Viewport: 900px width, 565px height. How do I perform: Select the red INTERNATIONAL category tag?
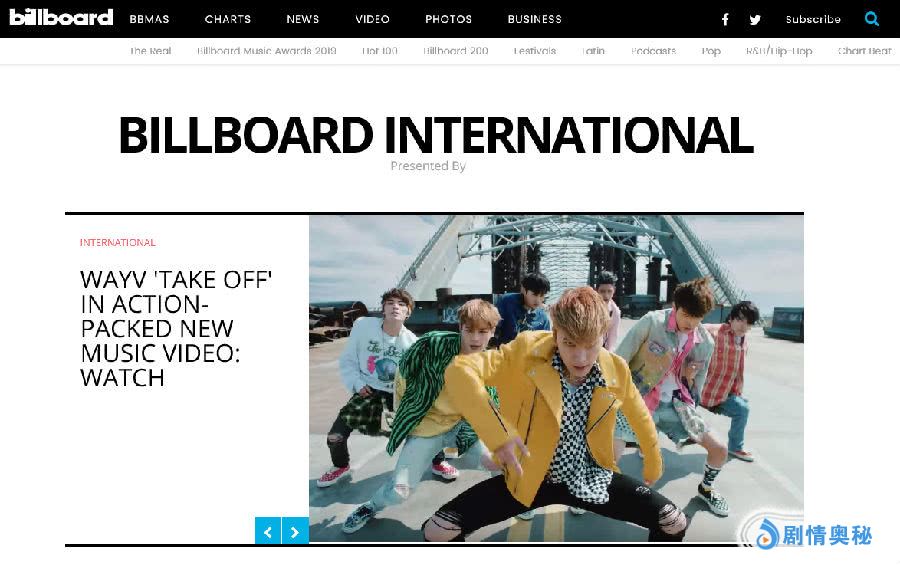[x=118, y=242]
